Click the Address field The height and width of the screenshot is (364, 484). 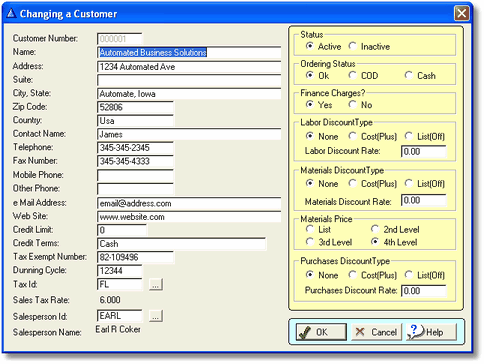[189, 67]
